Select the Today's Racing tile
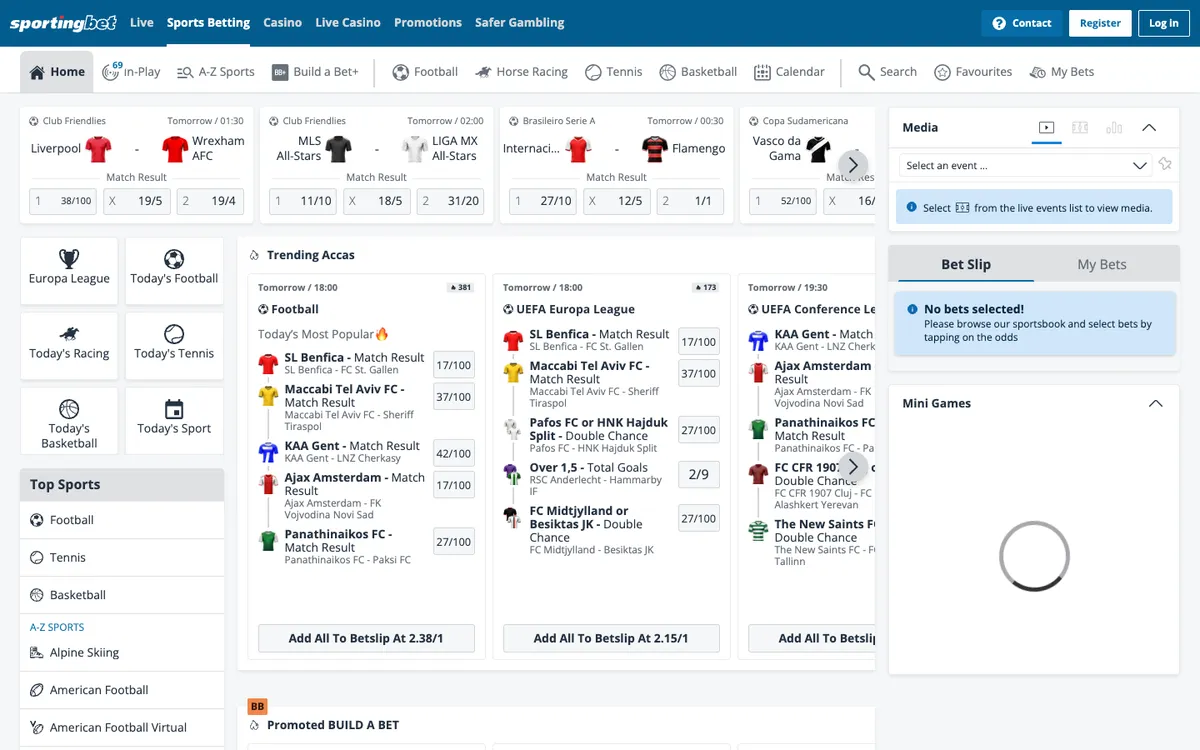The image size is (1200, 750). point(69,346)
